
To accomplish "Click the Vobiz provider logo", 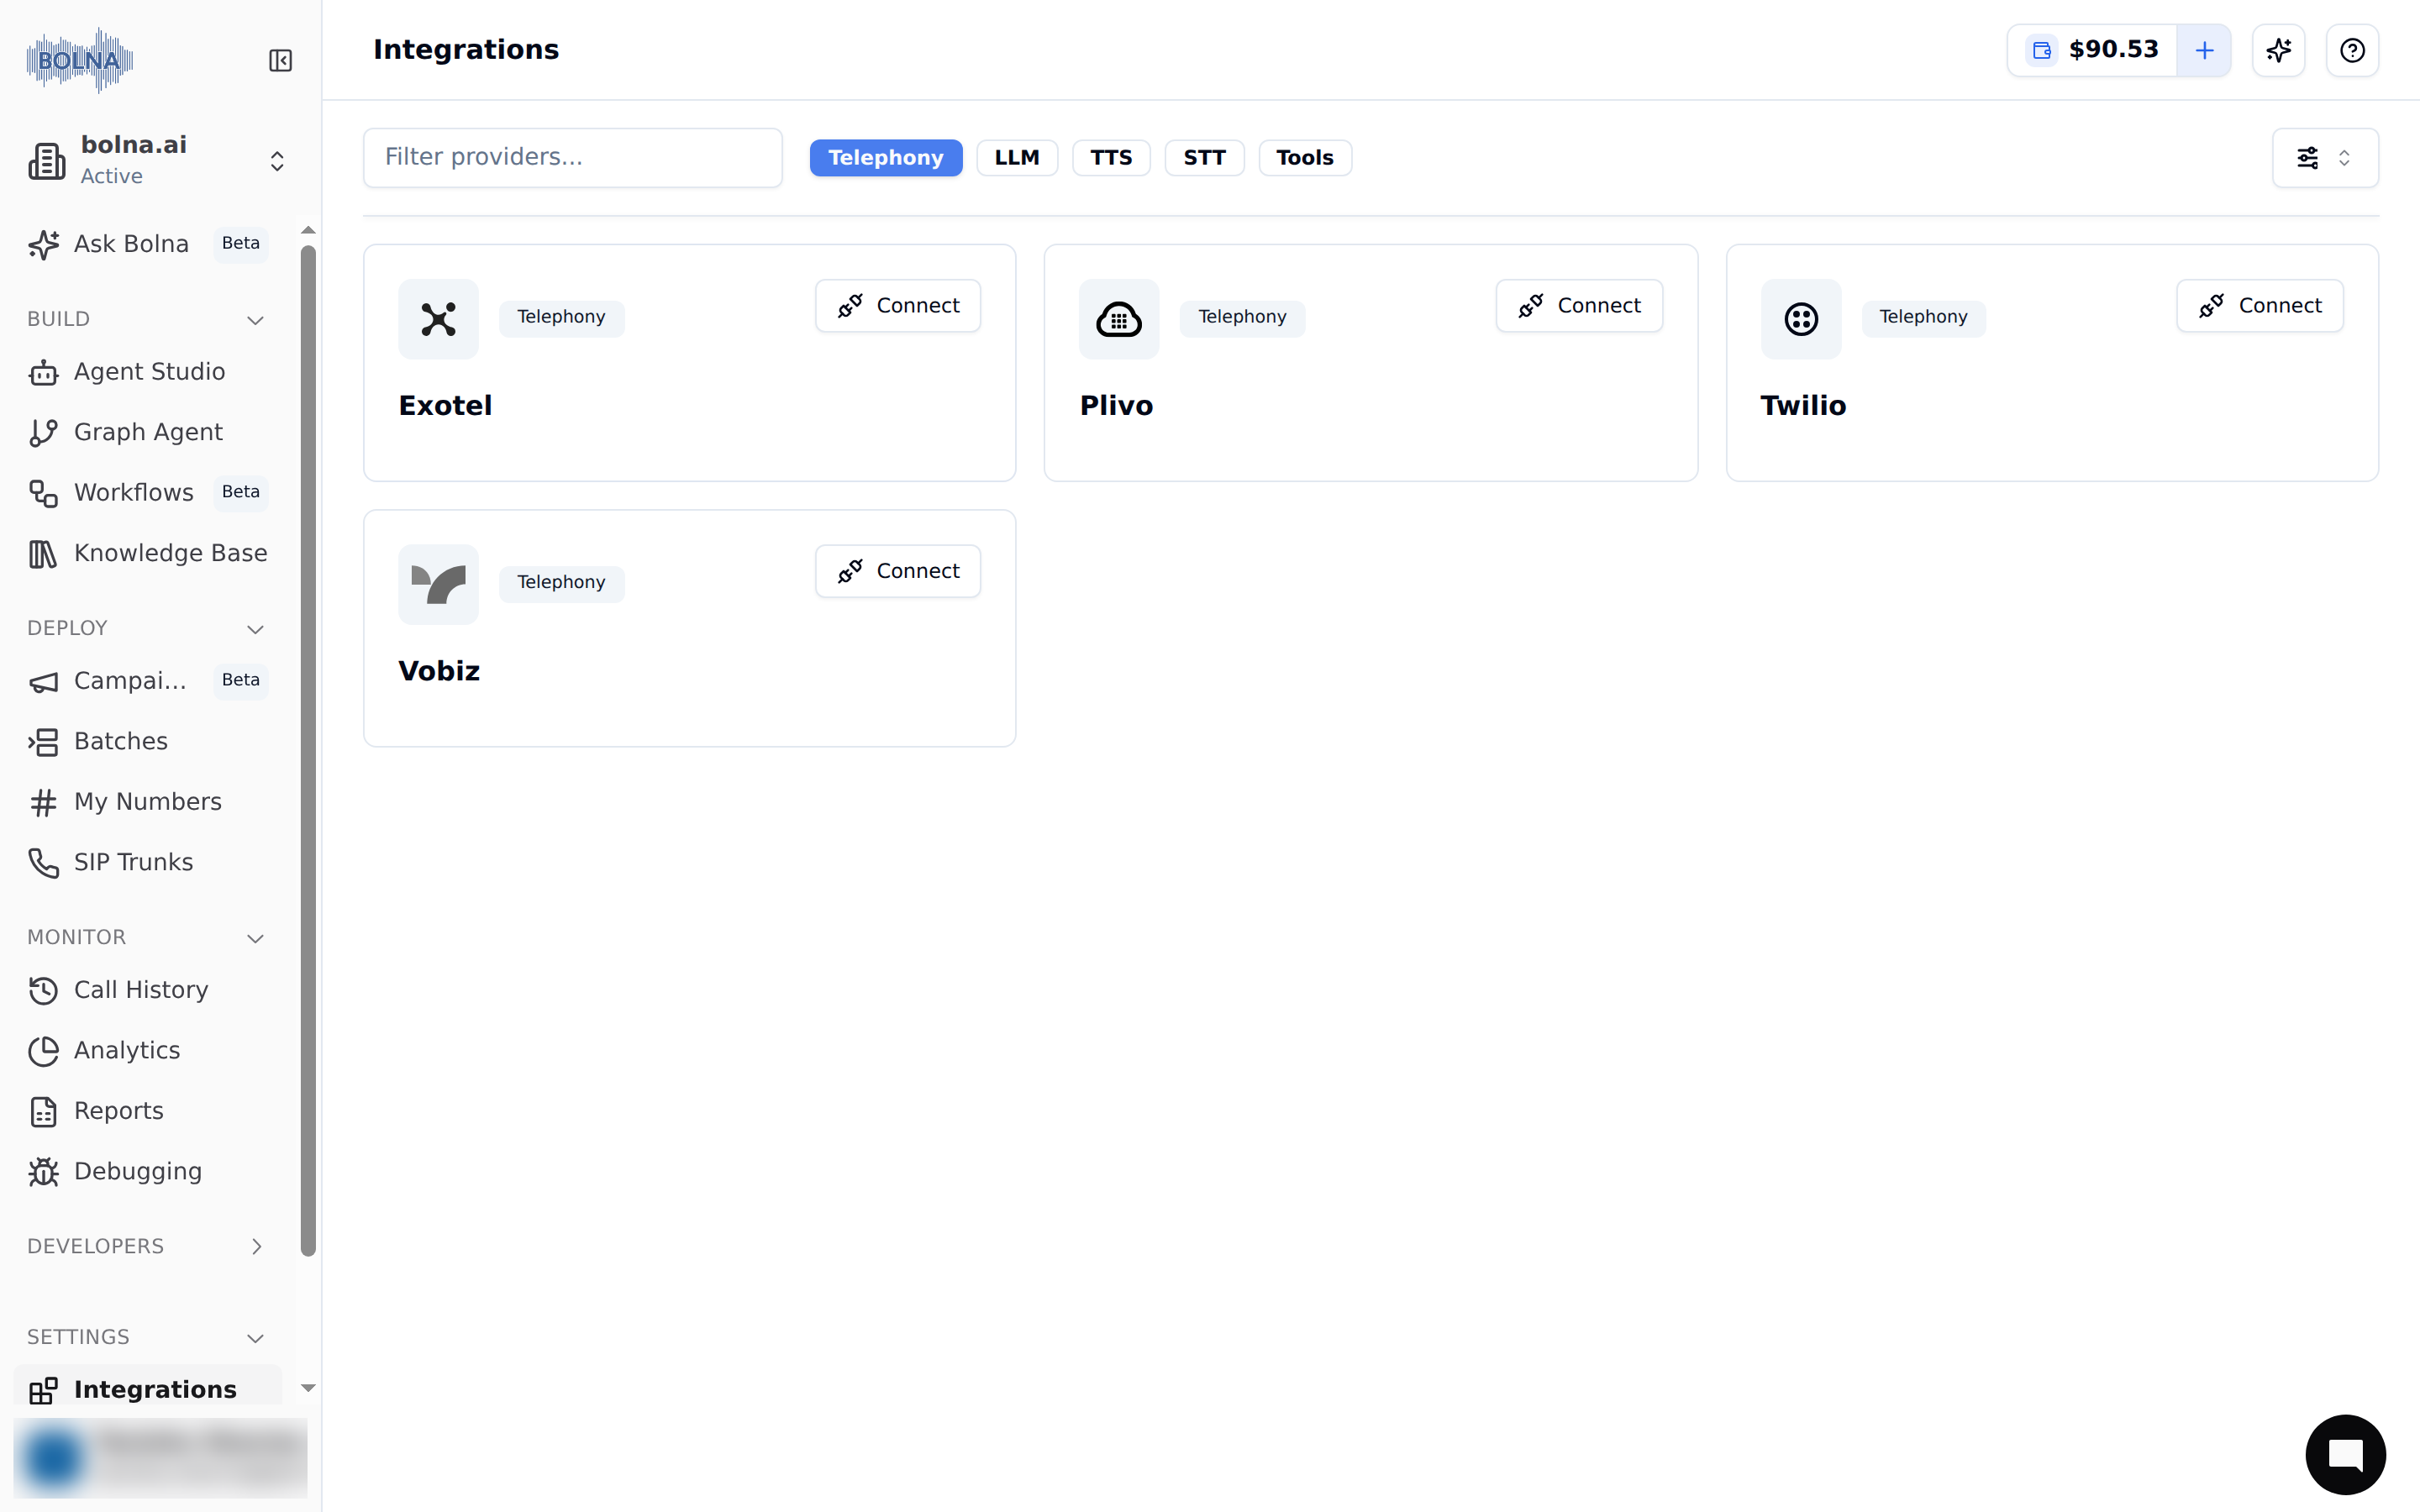I will (438, 584).
